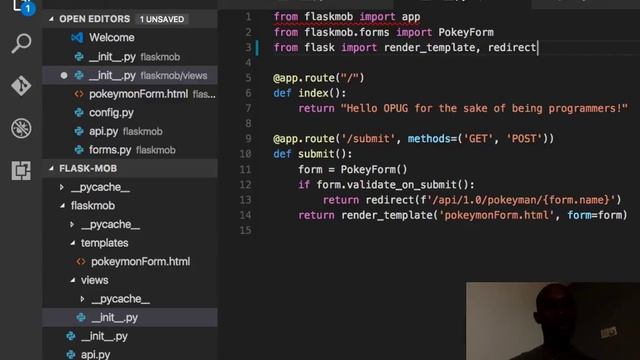Click 'def index():' function definition
The width and height of the screenshot is (640, 360).
(309, 93)
